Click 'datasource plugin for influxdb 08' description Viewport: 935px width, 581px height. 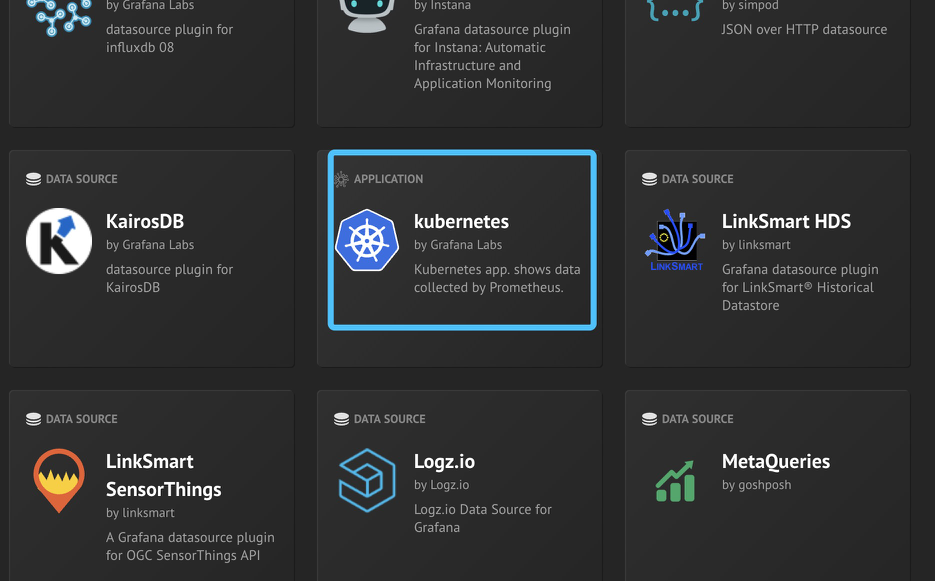[x=169, y=38]
